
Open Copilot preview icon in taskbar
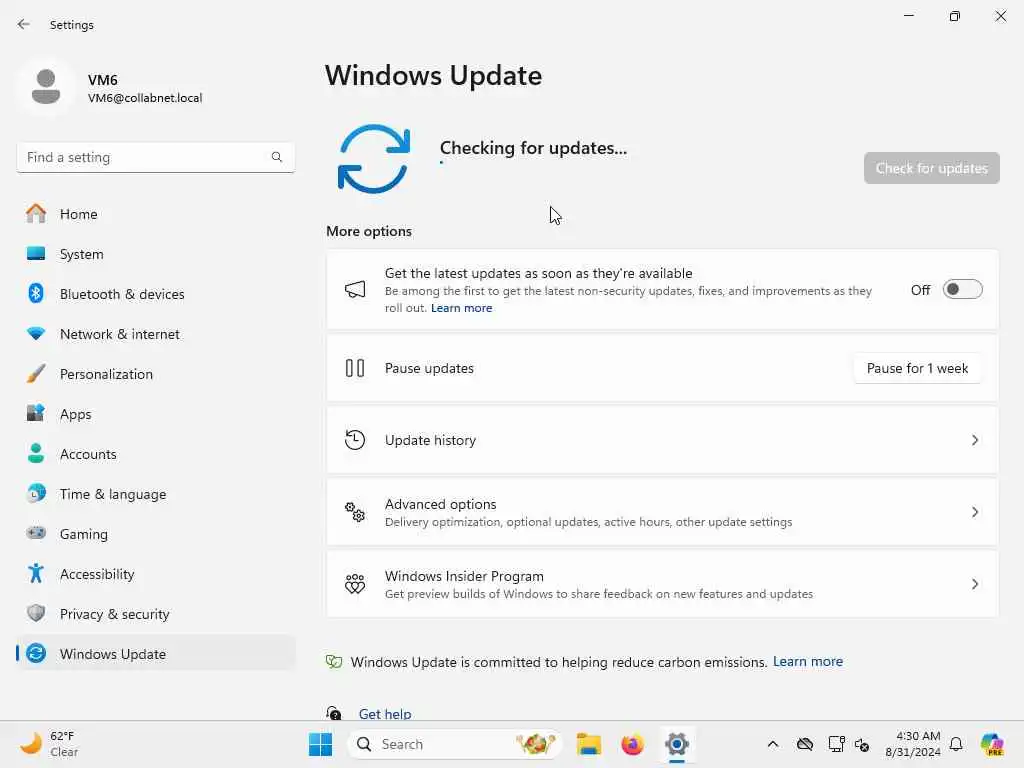[992, 744]
